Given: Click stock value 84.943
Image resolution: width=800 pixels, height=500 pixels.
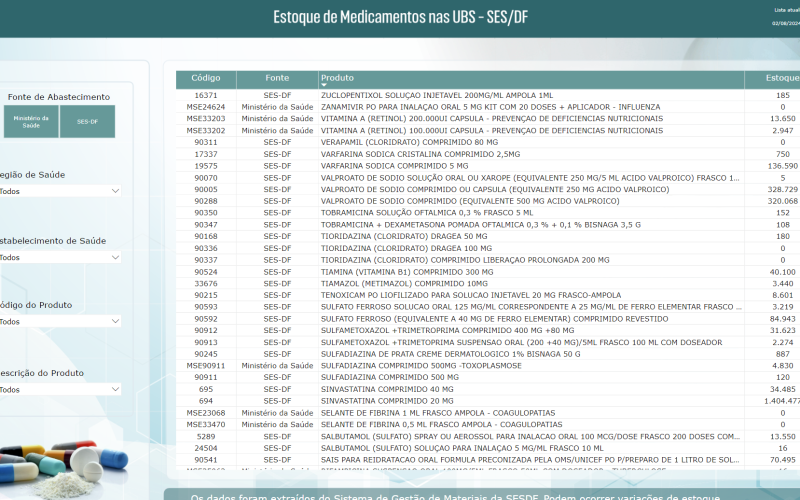Looking at the screenshot, I should [782, 319].
